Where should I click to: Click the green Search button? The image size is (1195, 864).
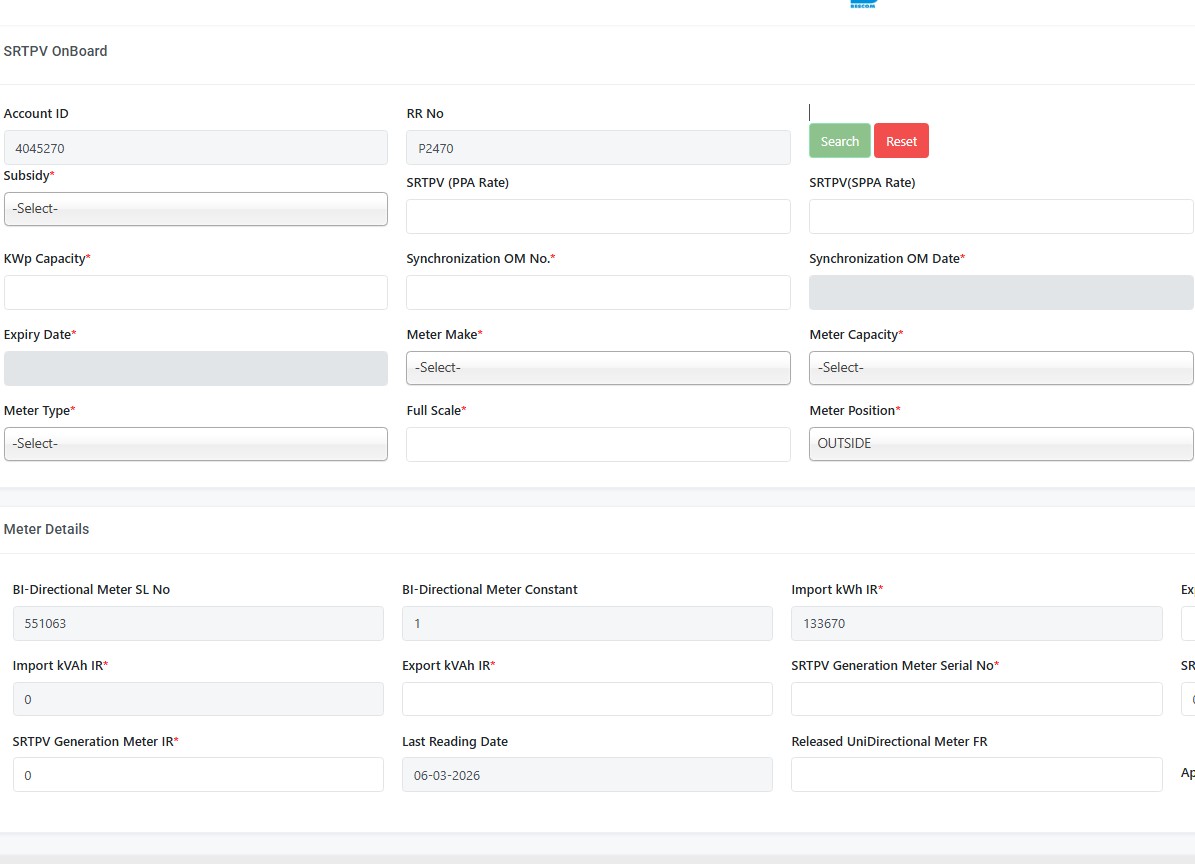pos(839,141)
